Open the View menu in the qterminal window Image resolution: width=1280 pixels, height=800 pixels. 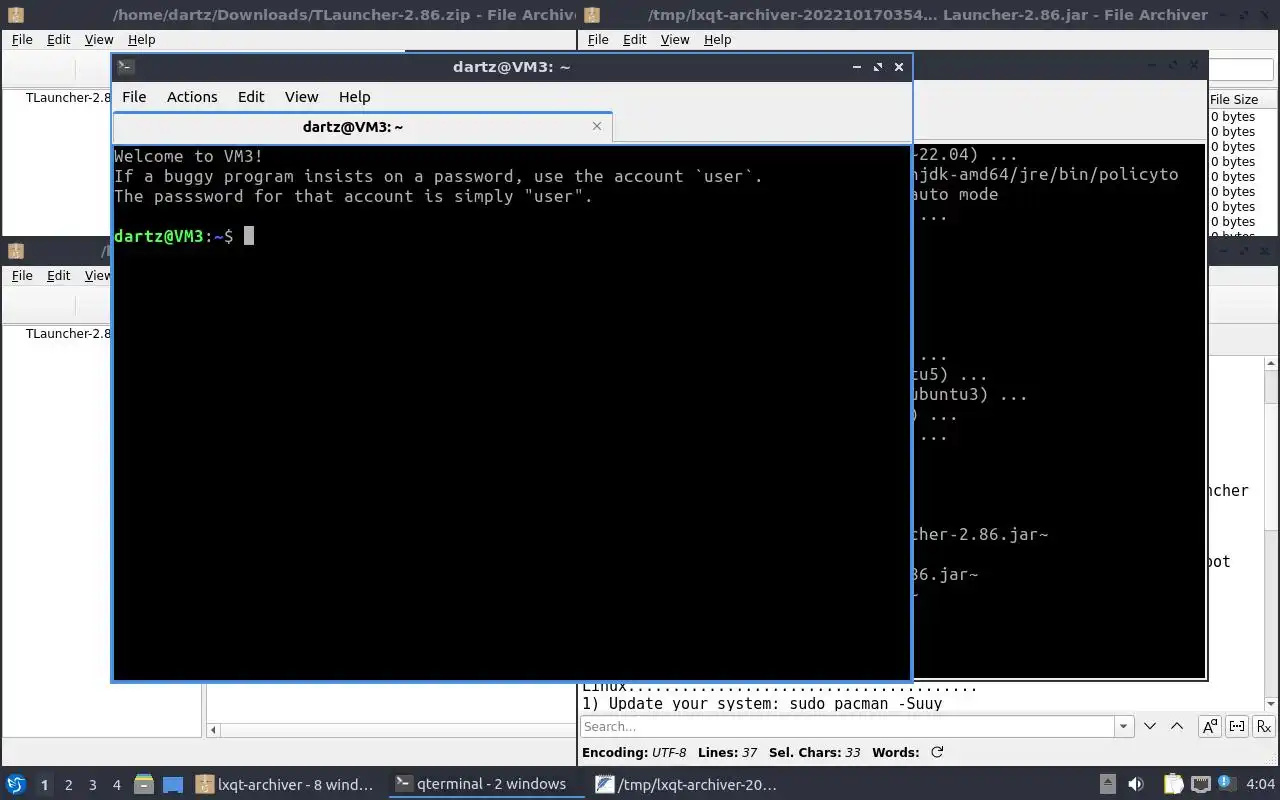(x=301, y=97)
